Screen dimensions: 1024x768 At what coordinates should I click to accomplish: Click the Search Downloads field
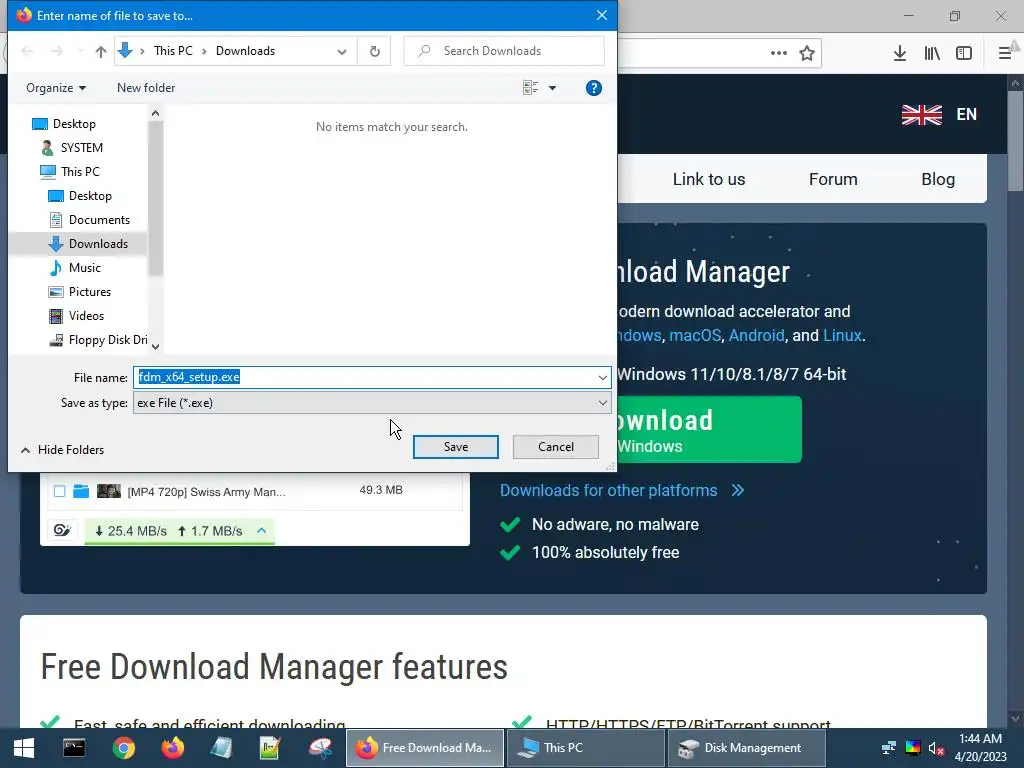(x=504, y=51)
